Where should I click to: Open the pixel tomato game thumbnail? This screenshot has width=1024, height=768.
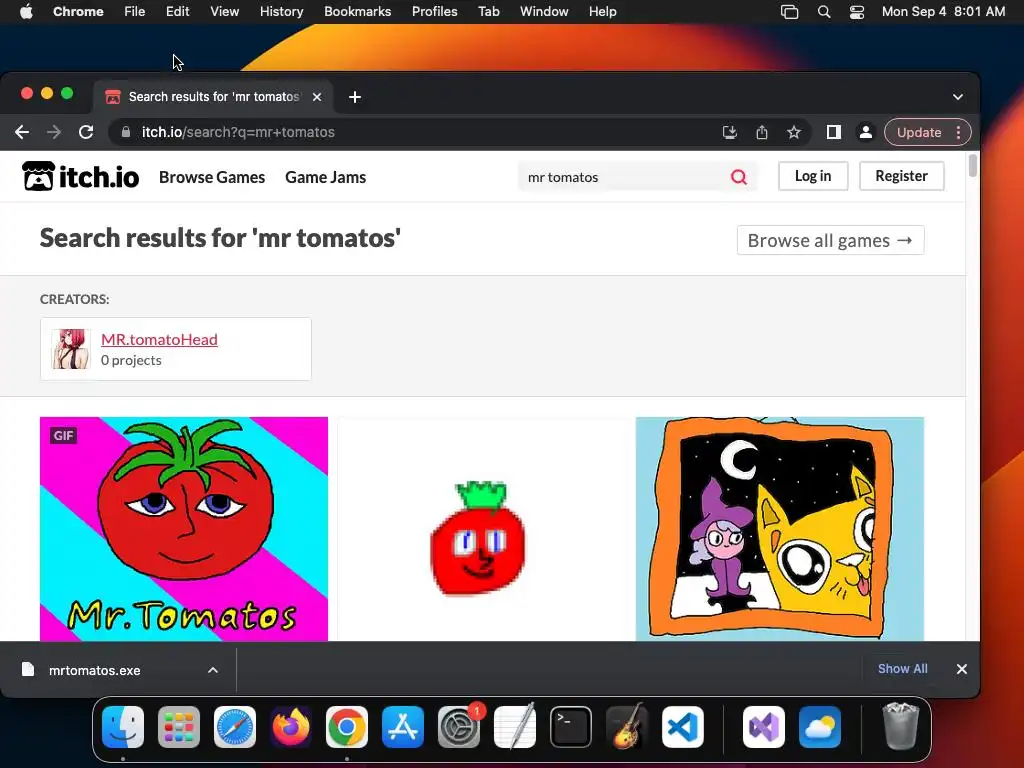click(x=482, y=529)
